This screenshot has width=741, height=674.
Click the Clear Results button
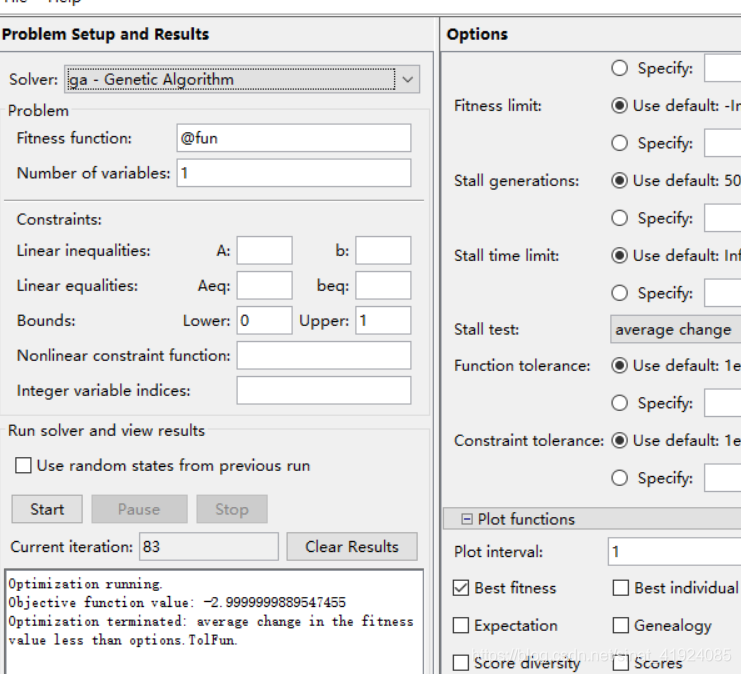pos(352,547)
